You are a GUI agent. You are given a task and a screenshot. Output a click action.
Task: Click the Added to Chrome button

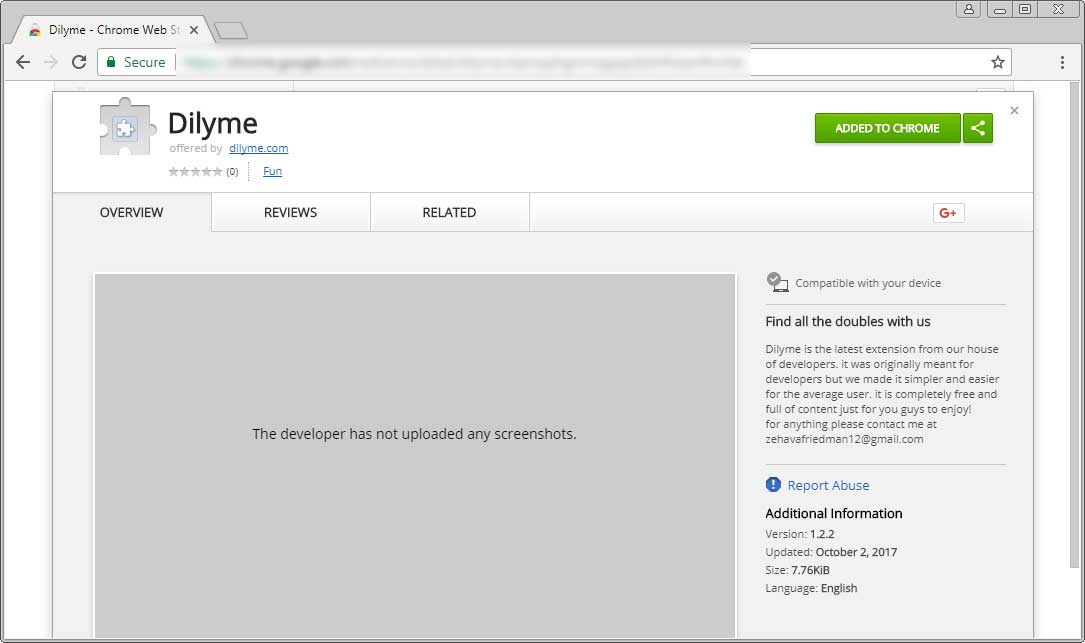tap(887, 128)
